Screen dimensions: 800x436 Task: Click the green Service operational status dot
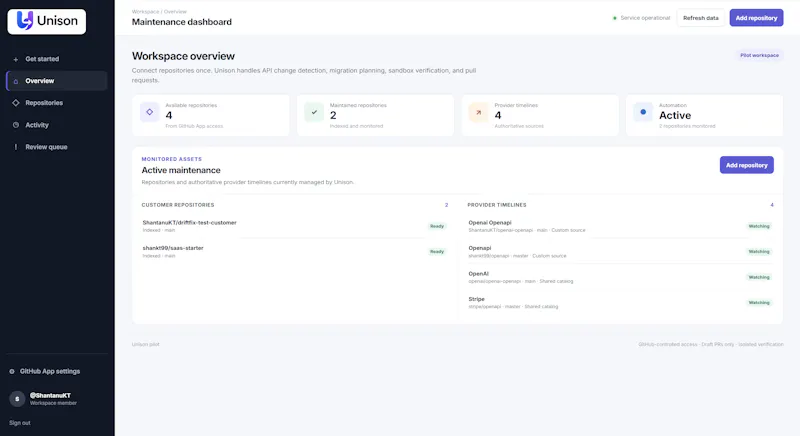pos(614,18)
